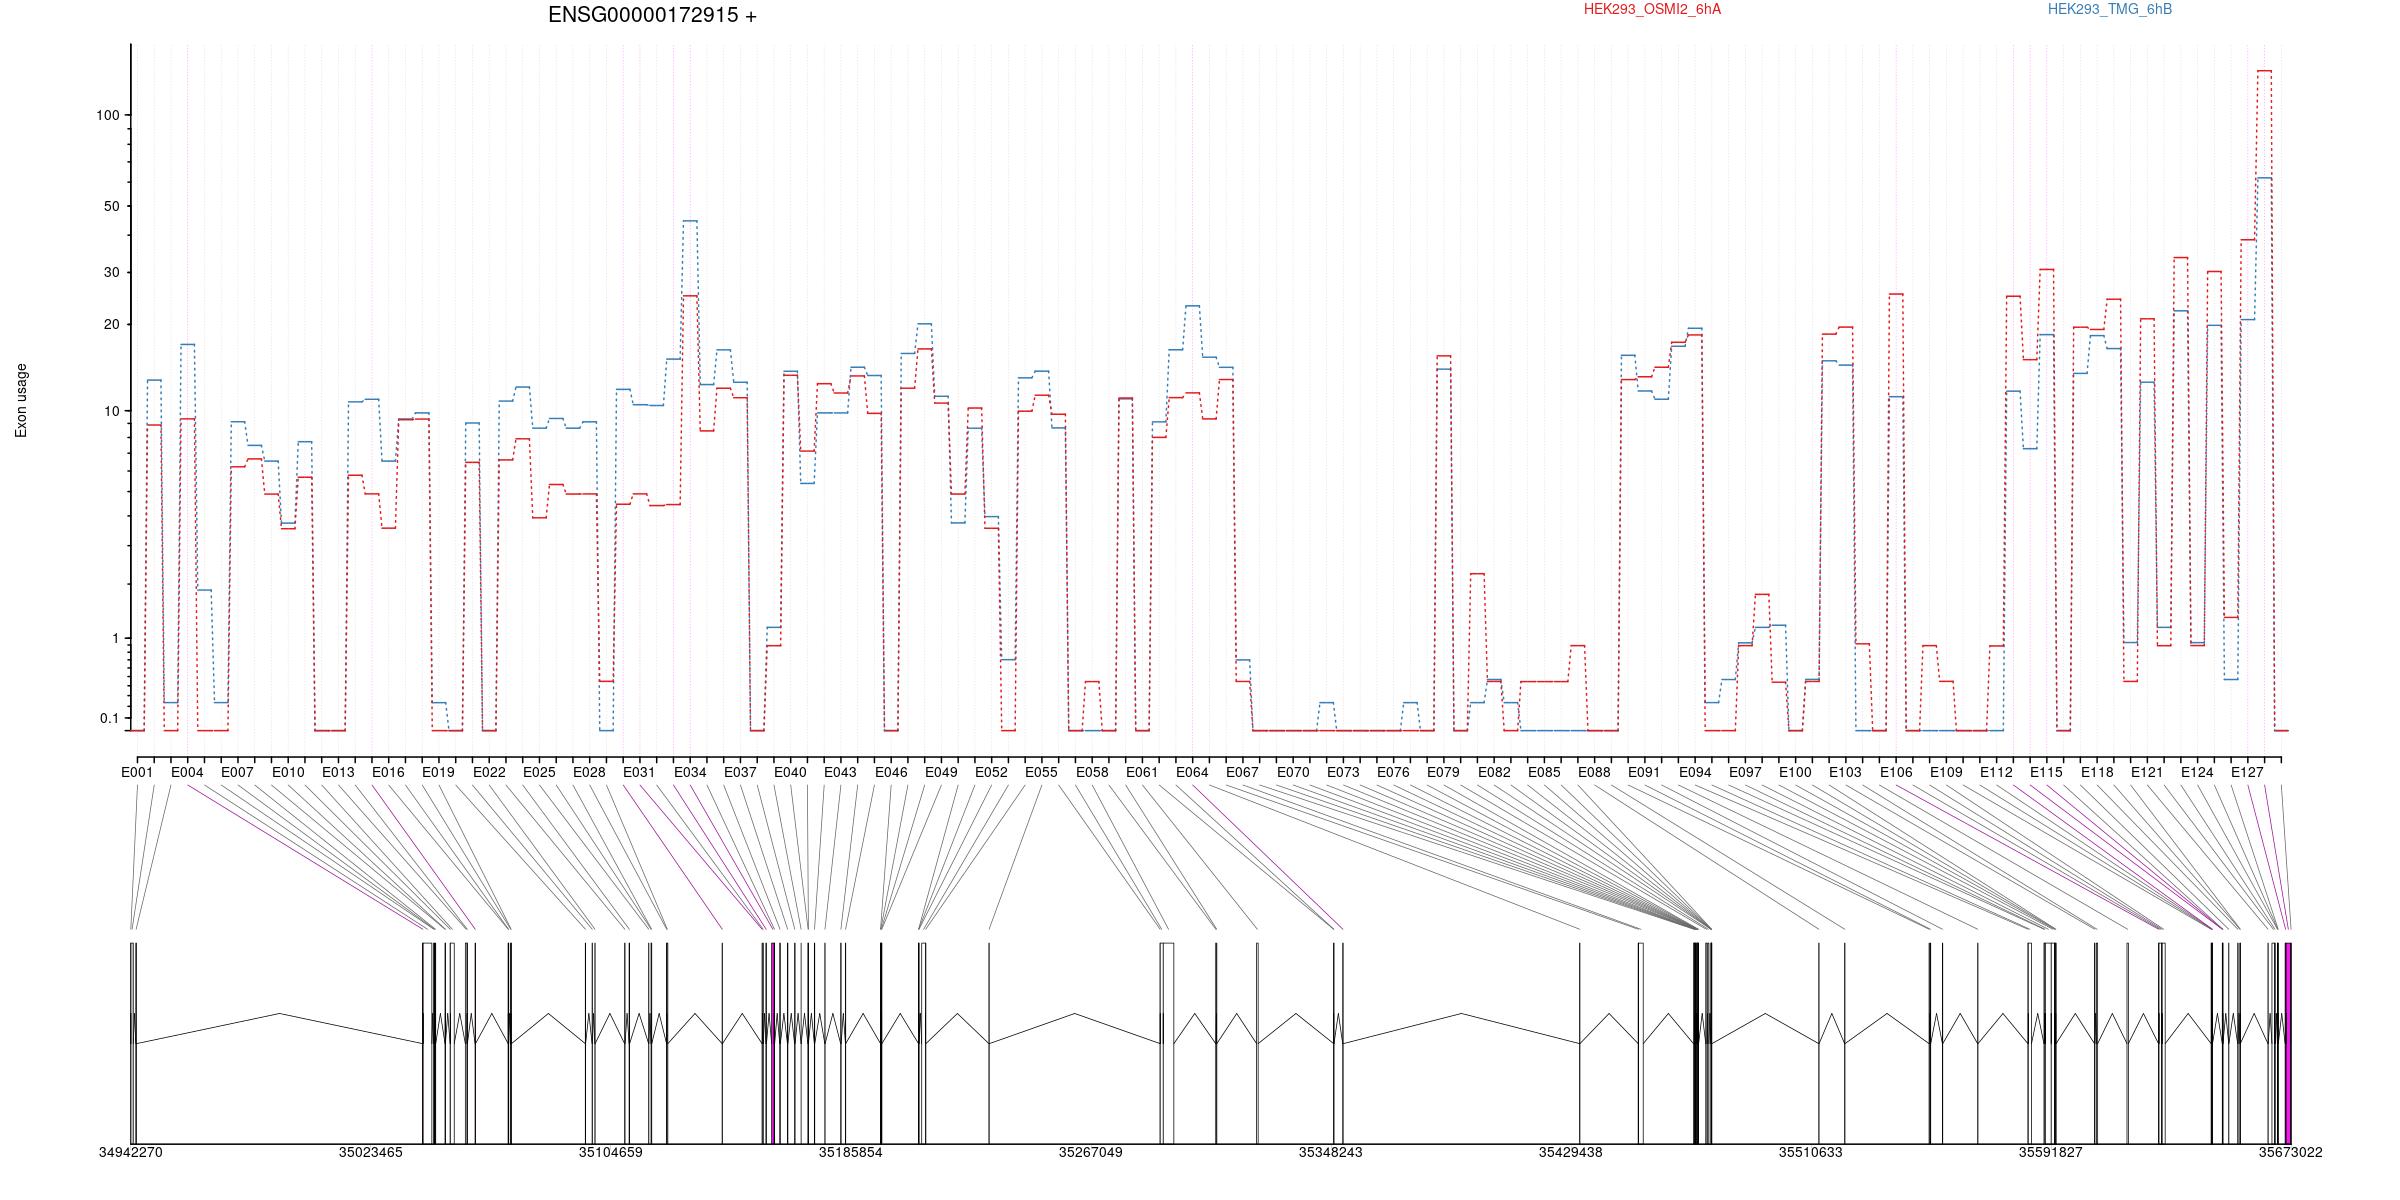The height and width of the screenshot is (1200, 2400).
Task: Click the Exon usage axis label
Action: 21,400
